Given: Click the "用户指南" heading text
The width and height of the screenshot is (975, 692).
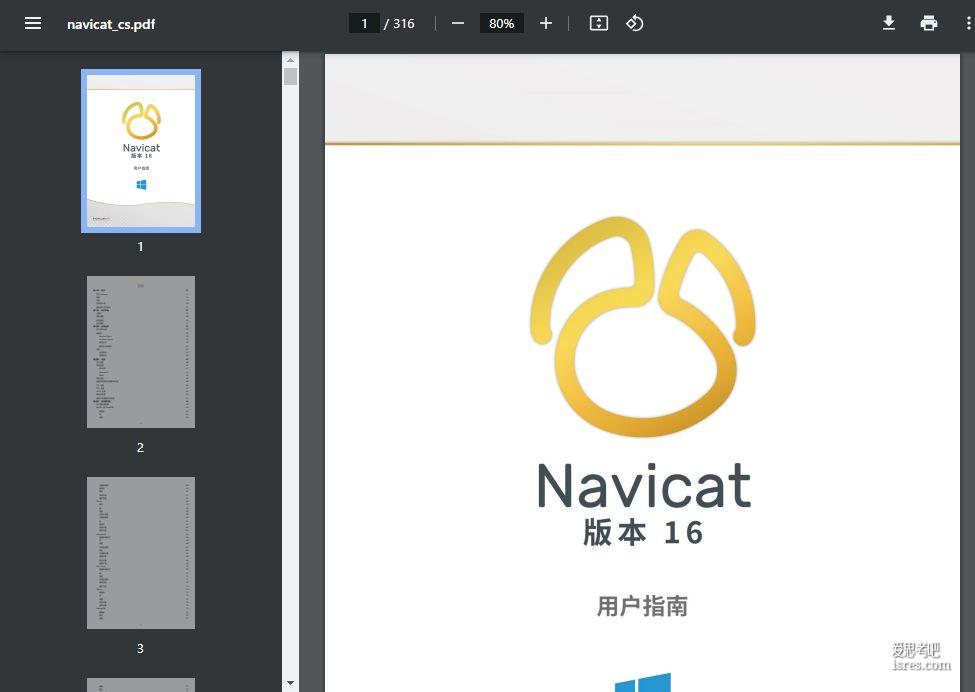Looking at the screenshot, I should (x=642, y=606).
